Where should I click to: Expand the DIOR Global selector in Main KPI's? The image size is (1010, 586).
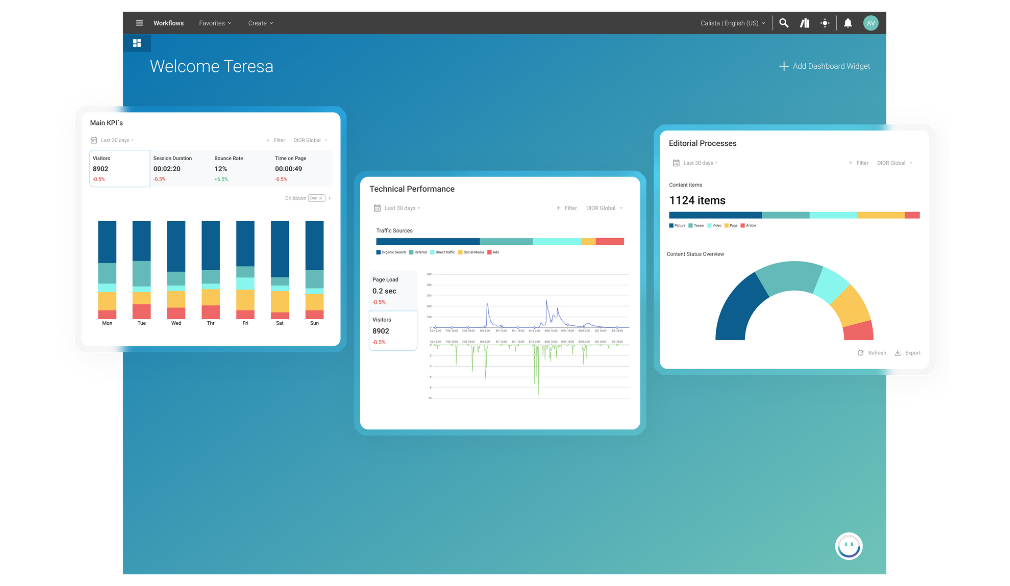point(310,140)
